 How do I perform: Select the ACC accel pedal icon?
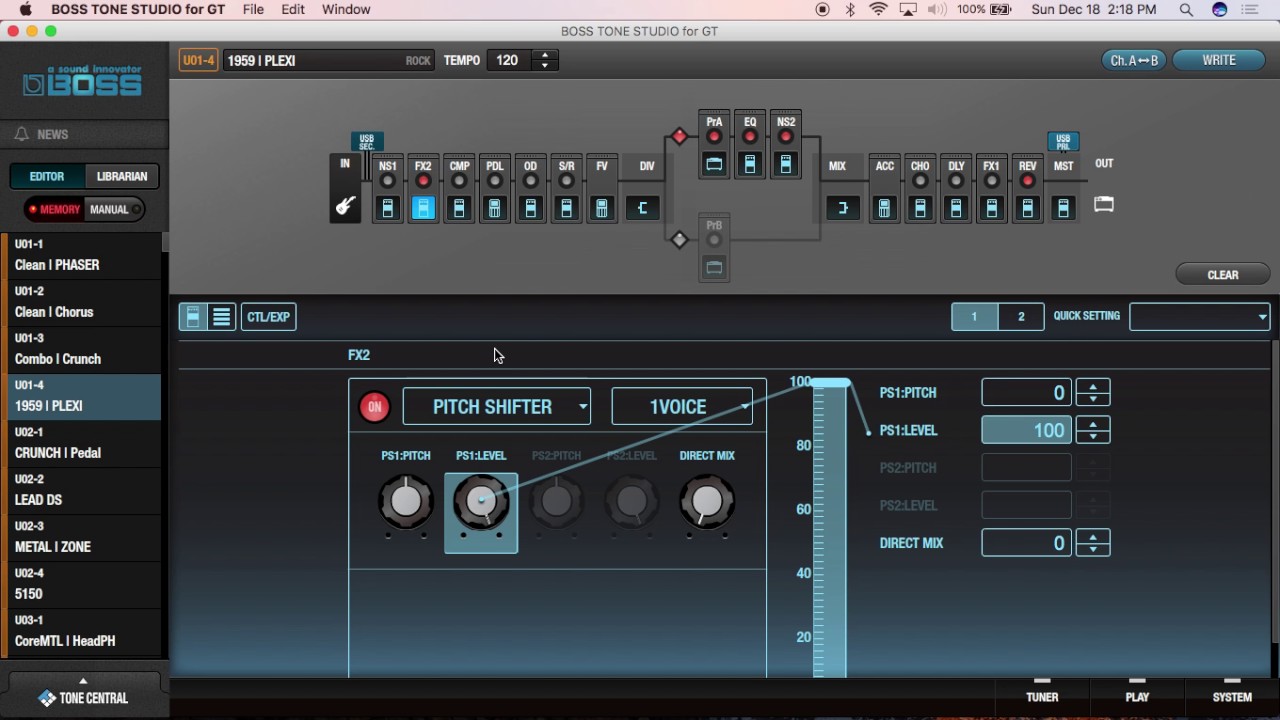coord(884,209)
